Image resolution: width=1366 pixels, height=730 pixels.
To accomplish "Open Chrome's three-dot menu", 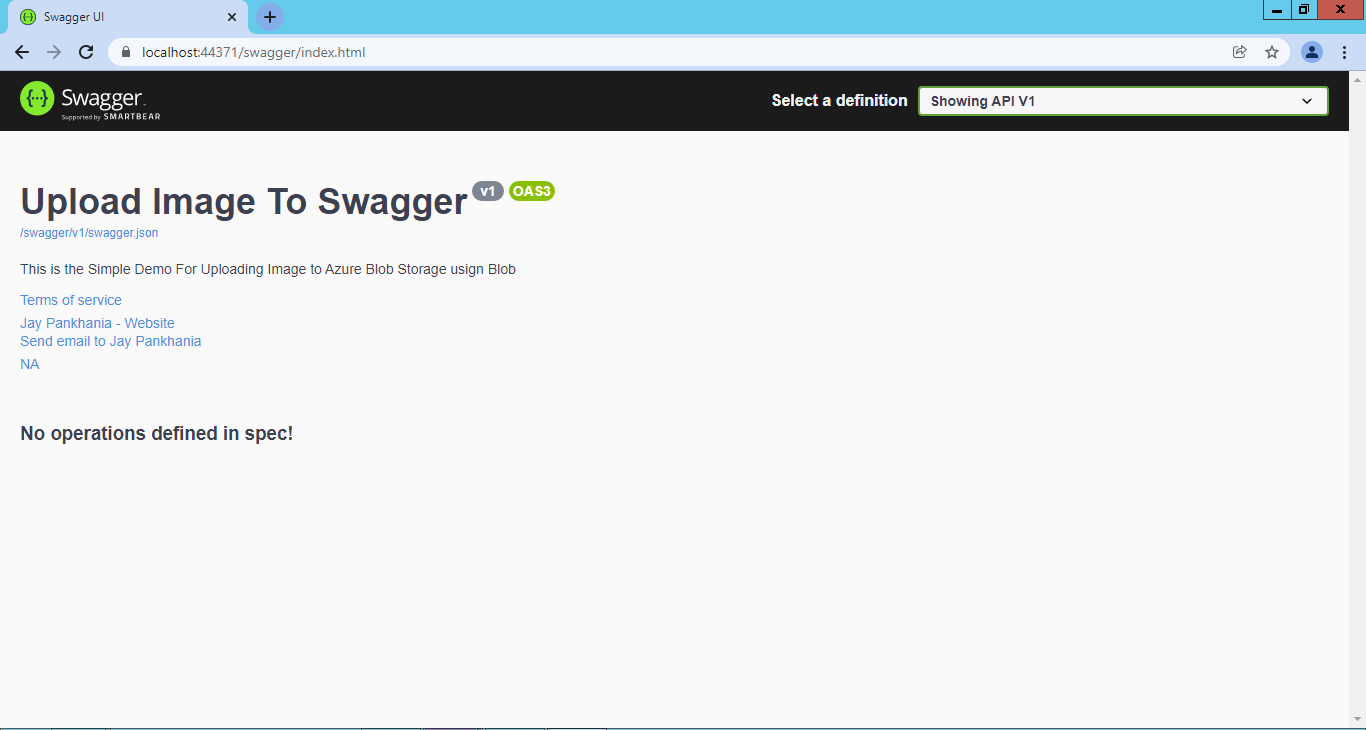I will (x=1344, y=52).
